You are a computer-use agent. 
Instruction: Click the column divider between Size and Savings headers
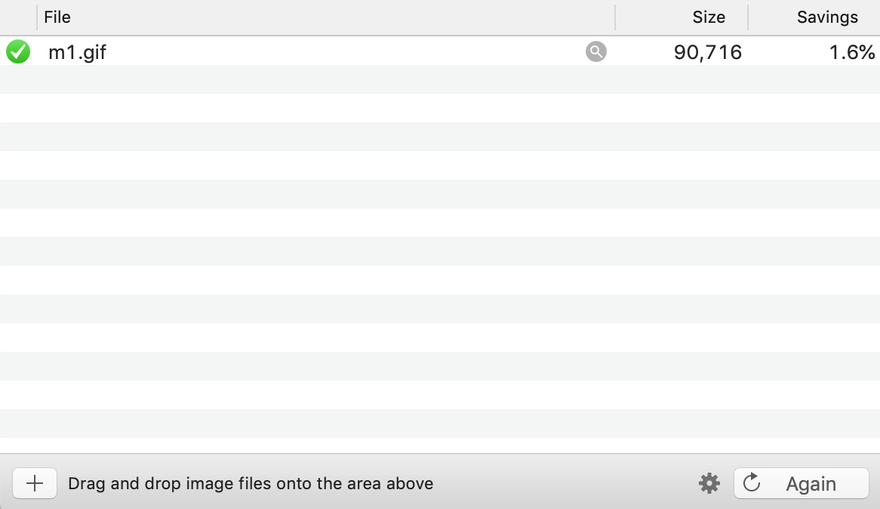pos(748,17)
